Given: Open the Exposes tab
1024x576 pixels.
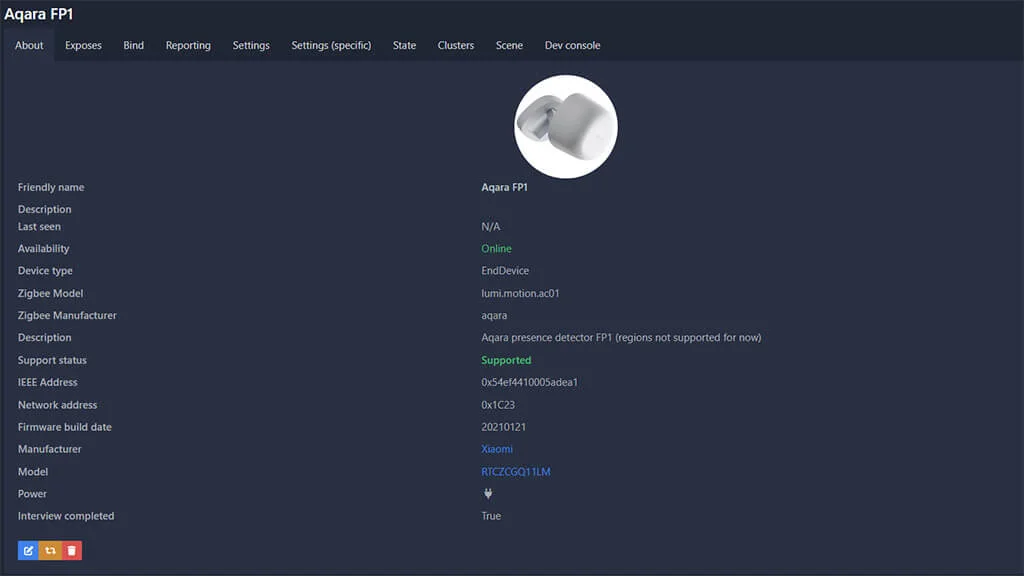Looking at the screenshot, I should click(x=83, y=45).
